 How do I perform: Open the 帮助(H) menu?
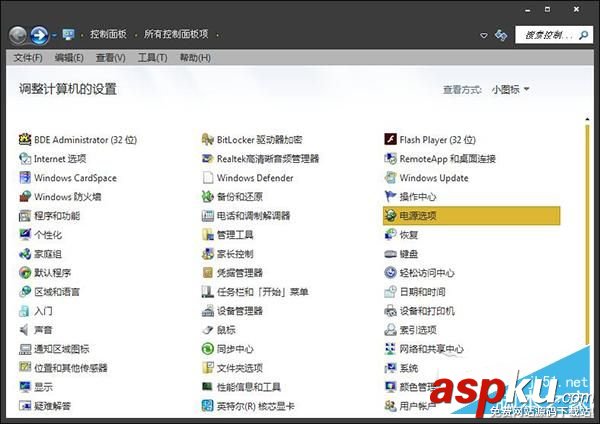(195, 58)
